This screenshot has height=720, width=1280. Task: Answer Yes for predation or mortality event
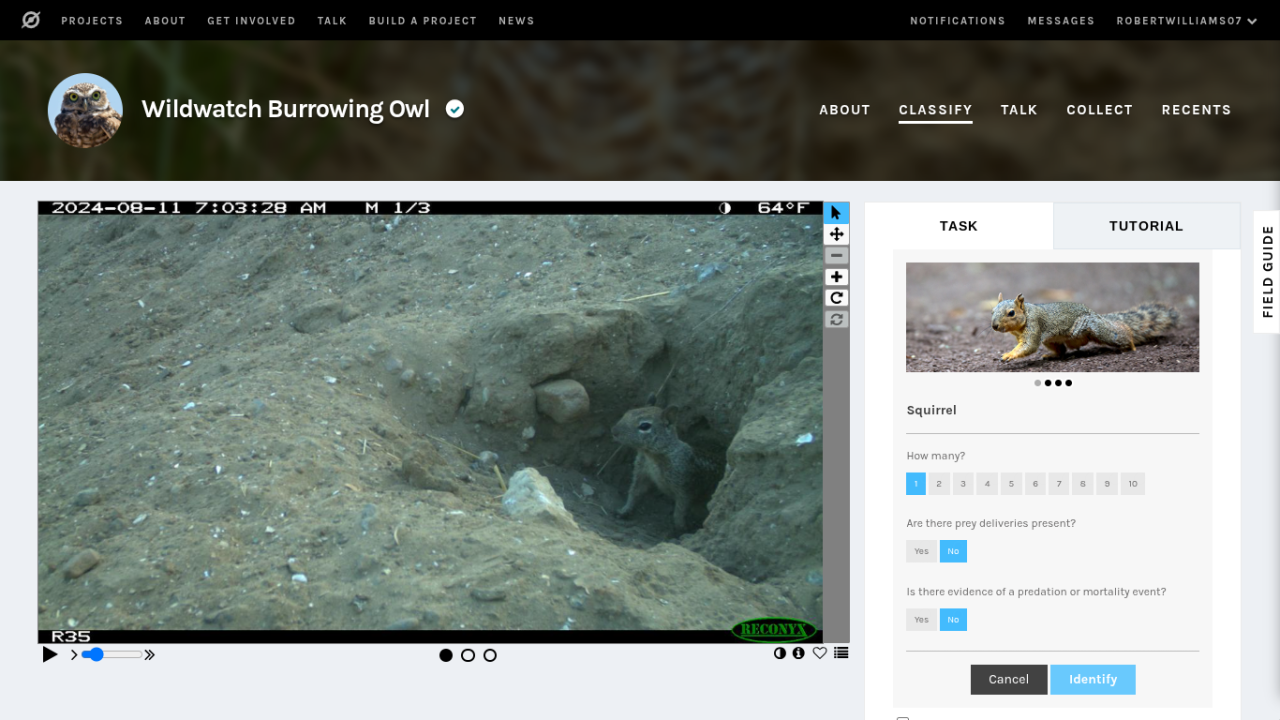[921, 620]
